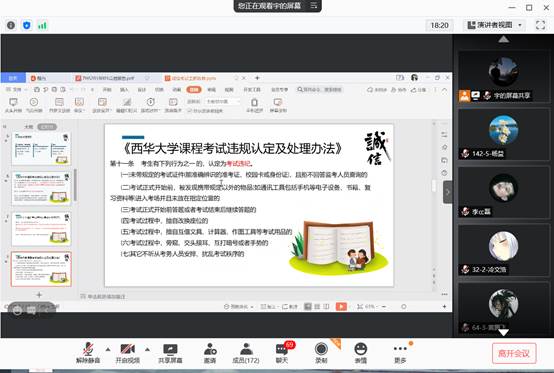554x373 pixels.
Task: Check the network signal status icon
Action: click(x=42, y=25)
